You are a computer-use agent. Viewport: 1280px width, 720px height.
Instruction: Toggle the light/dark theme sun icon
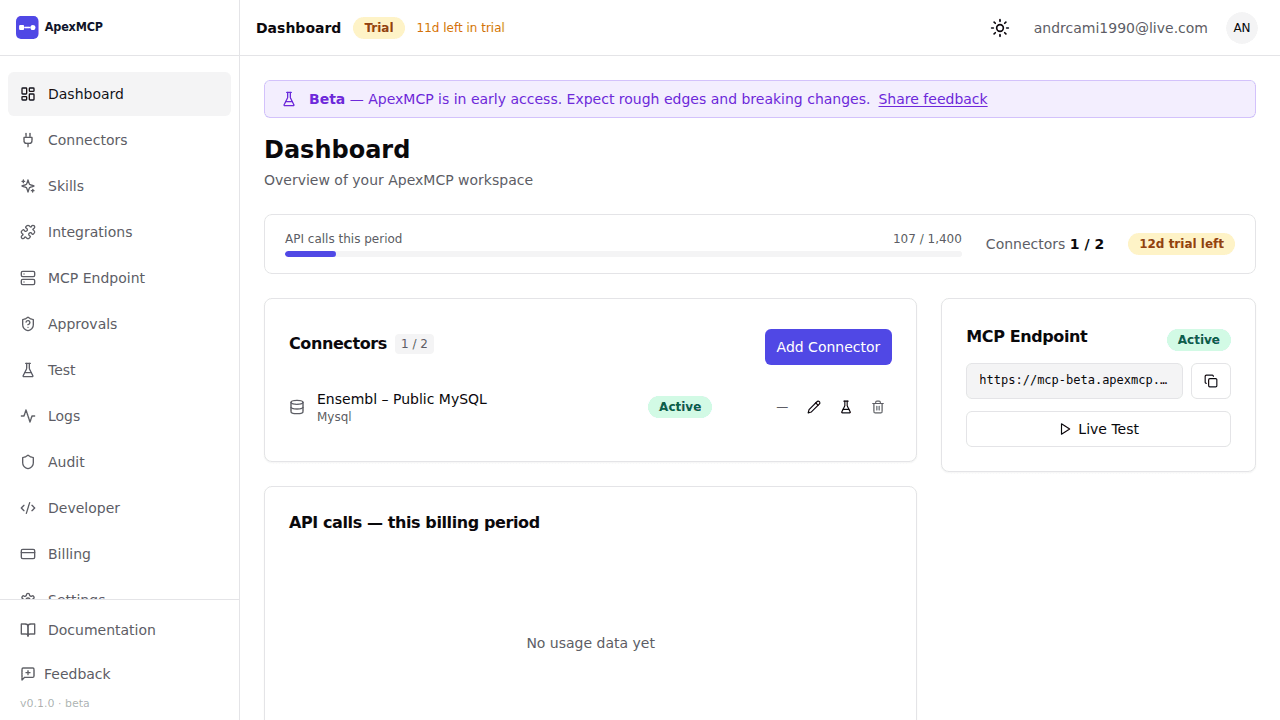pyautogui.click(x=1000, y=28)
